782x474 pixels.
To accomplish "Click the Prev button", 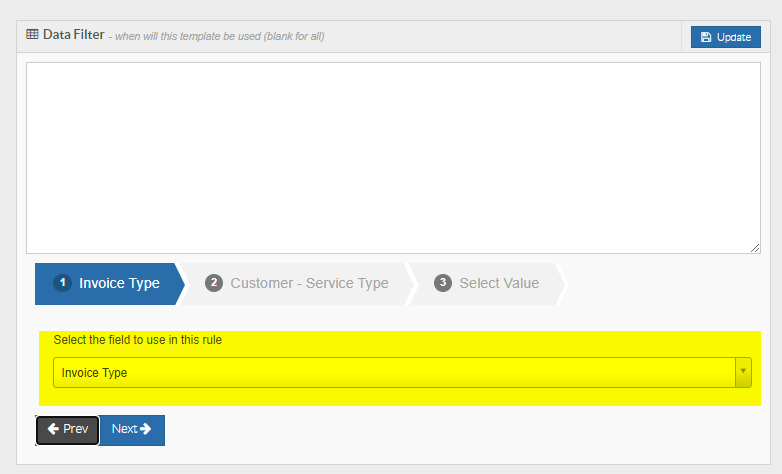I will 67,430.
